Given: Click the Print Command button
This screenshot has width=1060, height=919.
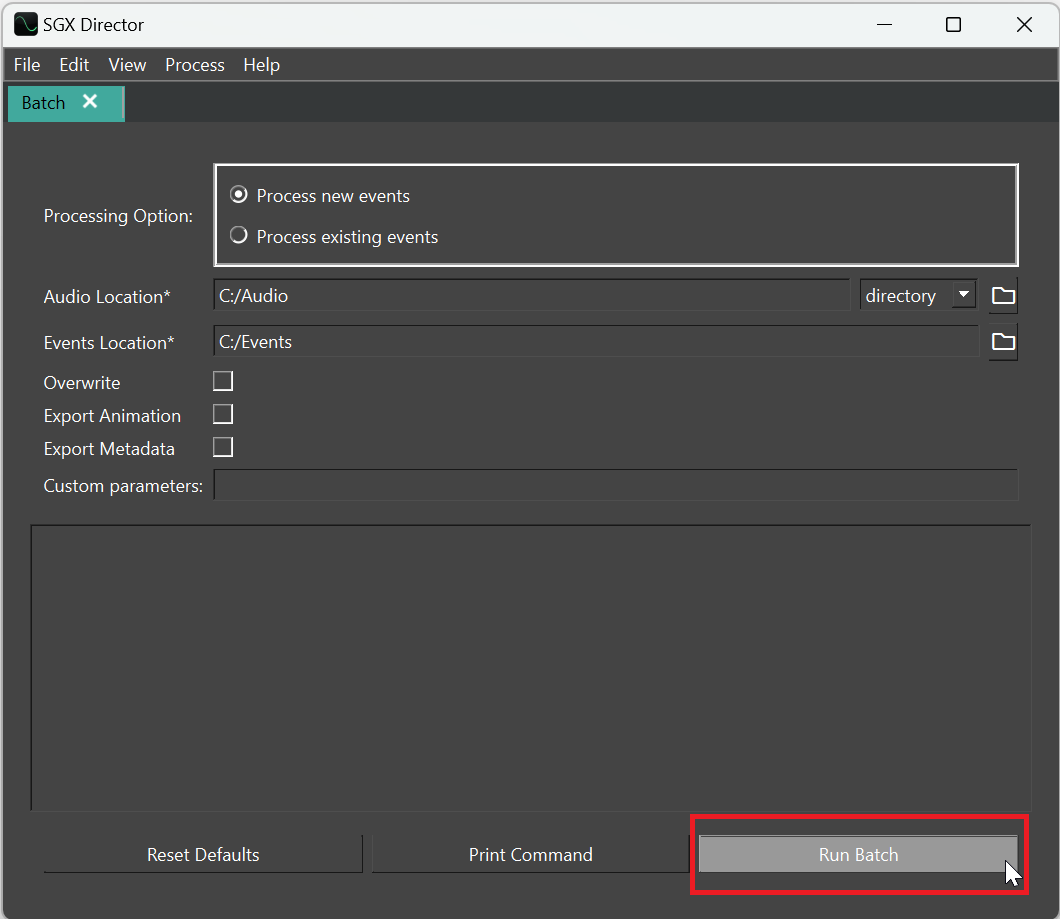Looking at the screenshot, I should tap(530, 855).
